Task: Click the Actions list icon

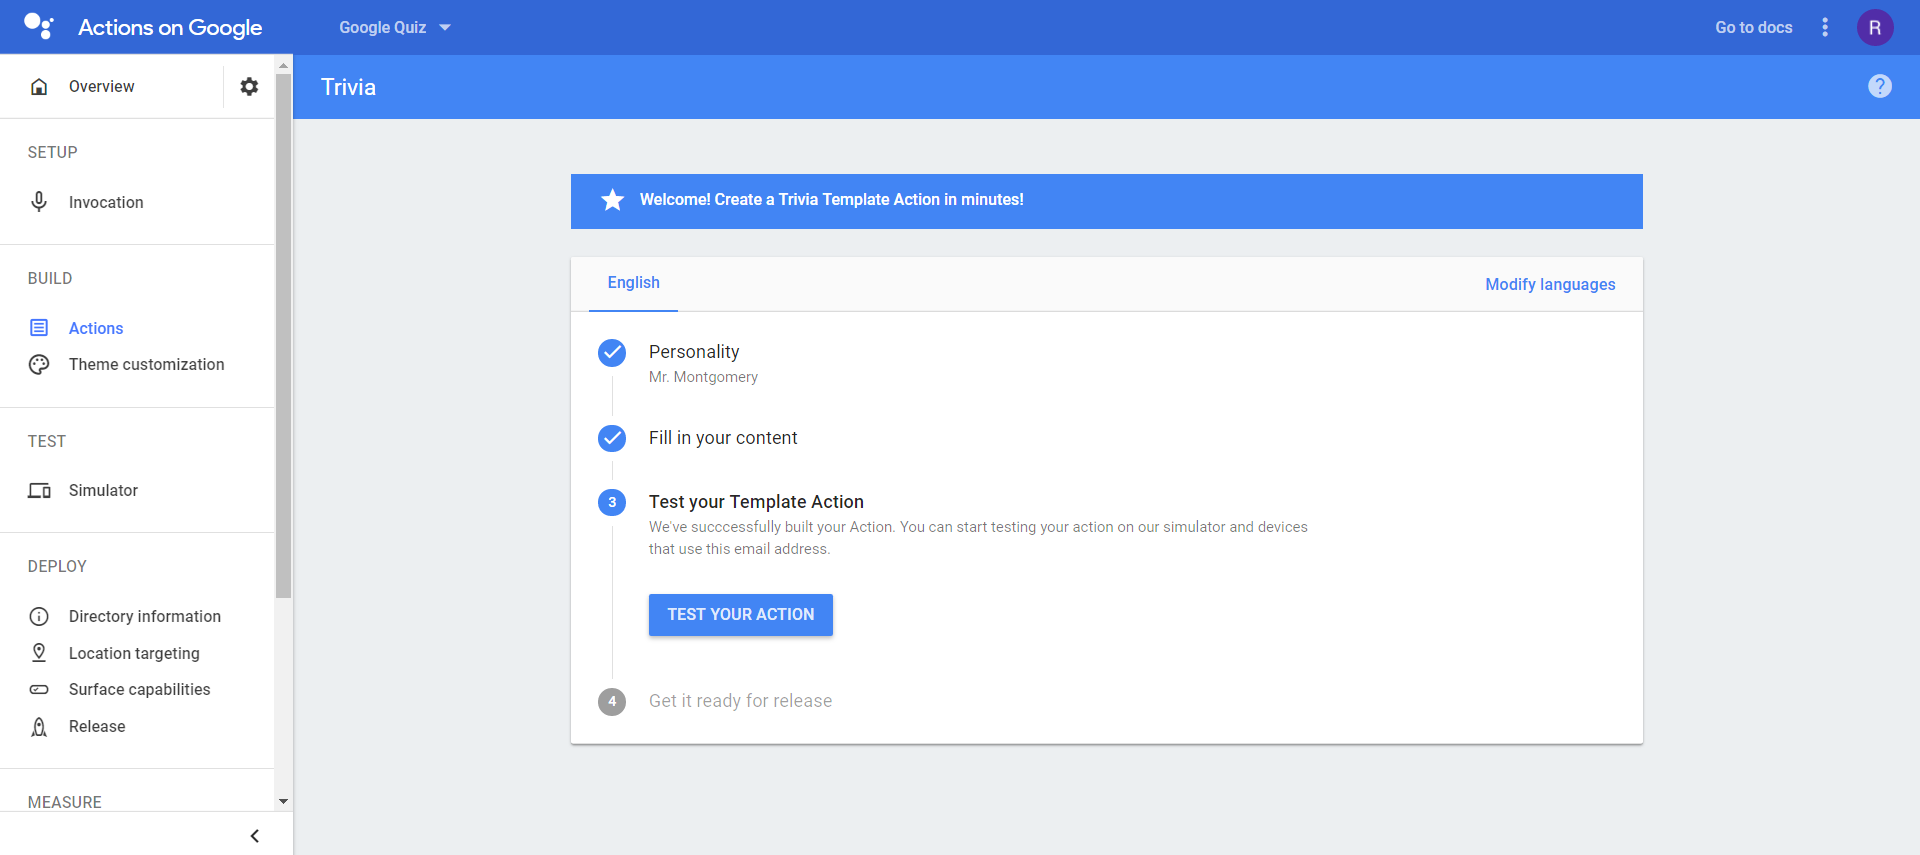Action: pyautogui.click(x=39, y=328)
